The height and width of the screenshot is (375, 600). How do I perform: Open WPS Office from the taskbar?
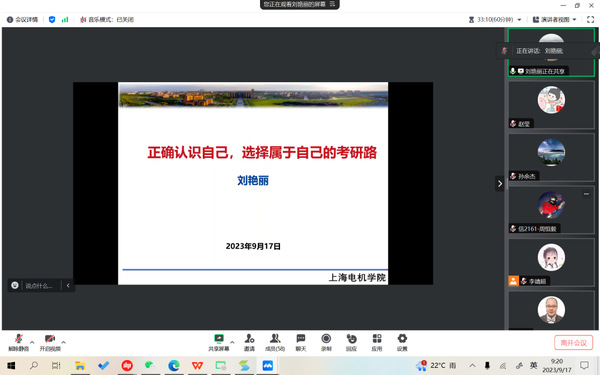(197, 365)
